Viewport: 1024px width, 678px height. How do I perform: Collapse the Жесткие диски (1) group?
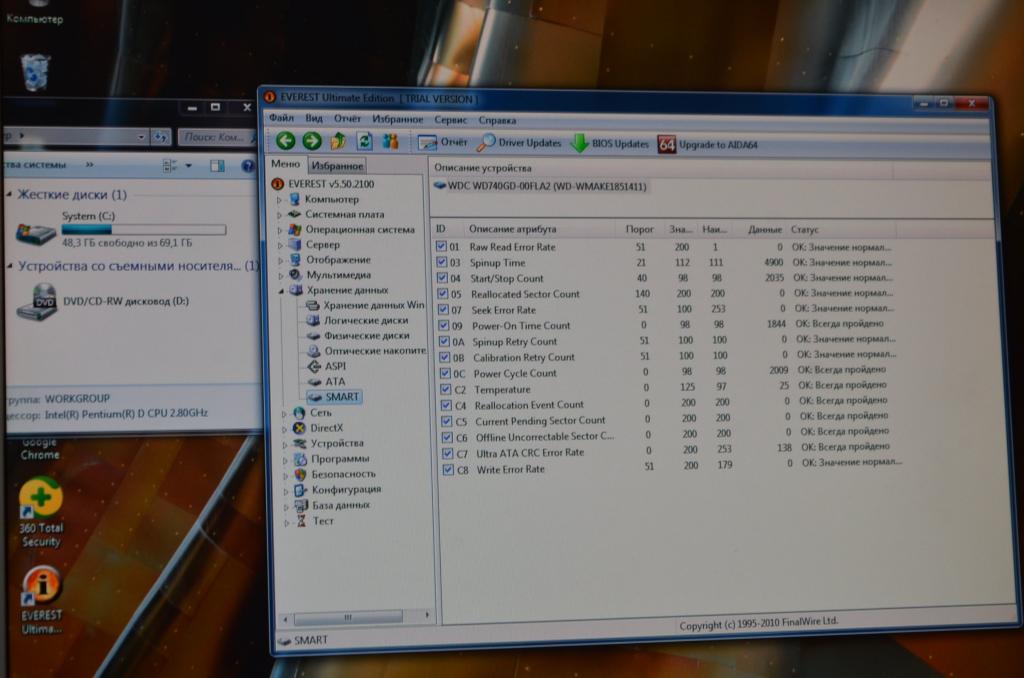[x=9, y=195]
